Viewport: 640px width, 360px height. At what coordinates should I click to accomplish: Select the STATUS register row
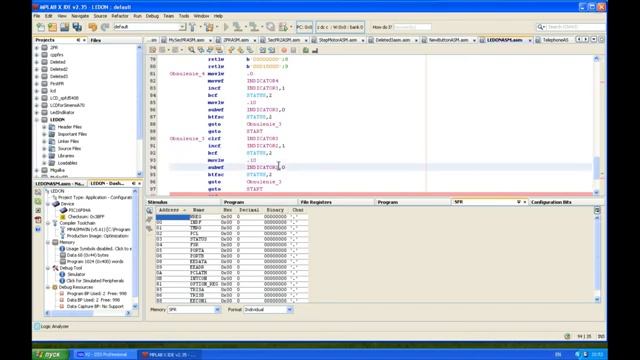pyautogui.click(x=231, y=239)
